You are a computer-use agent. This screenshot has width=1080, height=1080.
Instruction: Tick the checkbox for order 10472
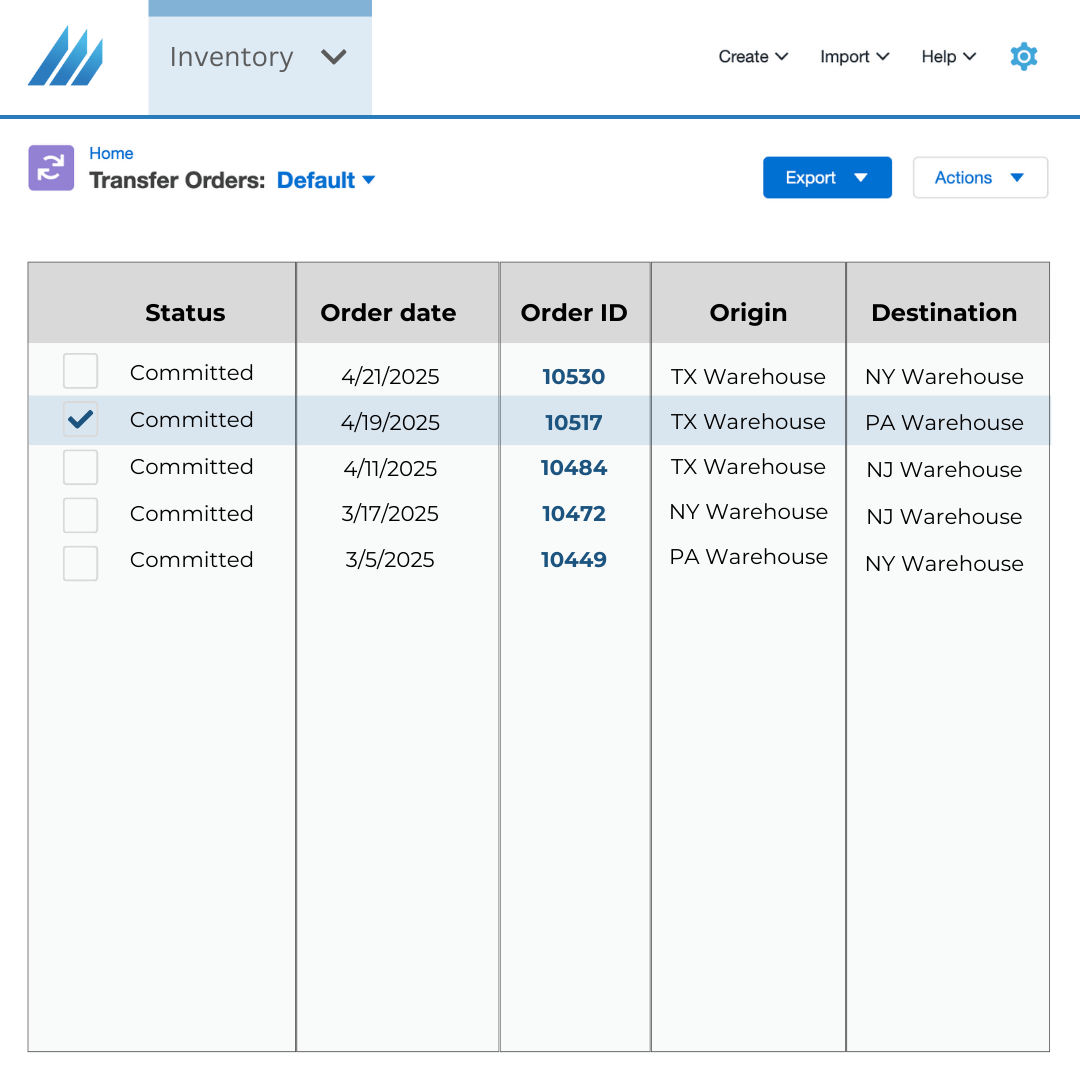tap(80, 515)
